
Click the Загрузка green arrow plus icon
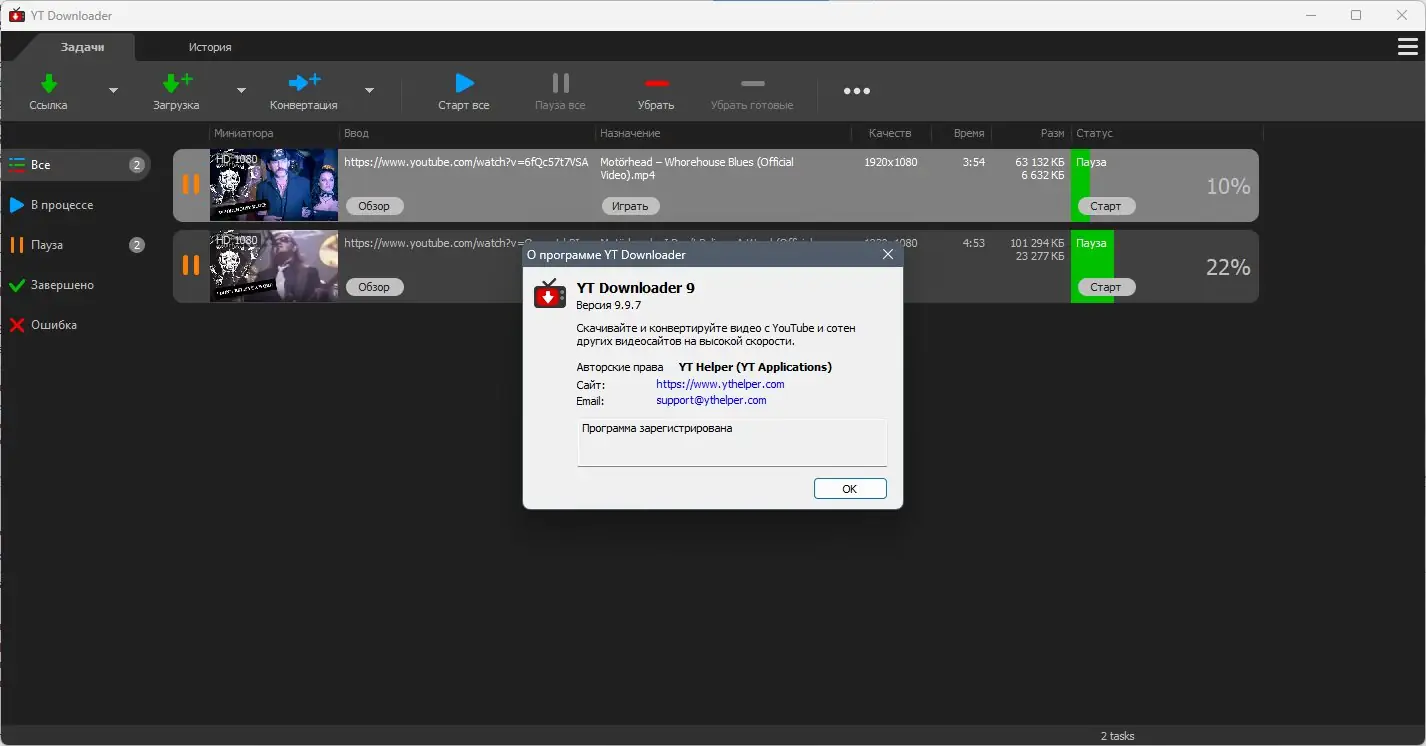coord(177,83)
